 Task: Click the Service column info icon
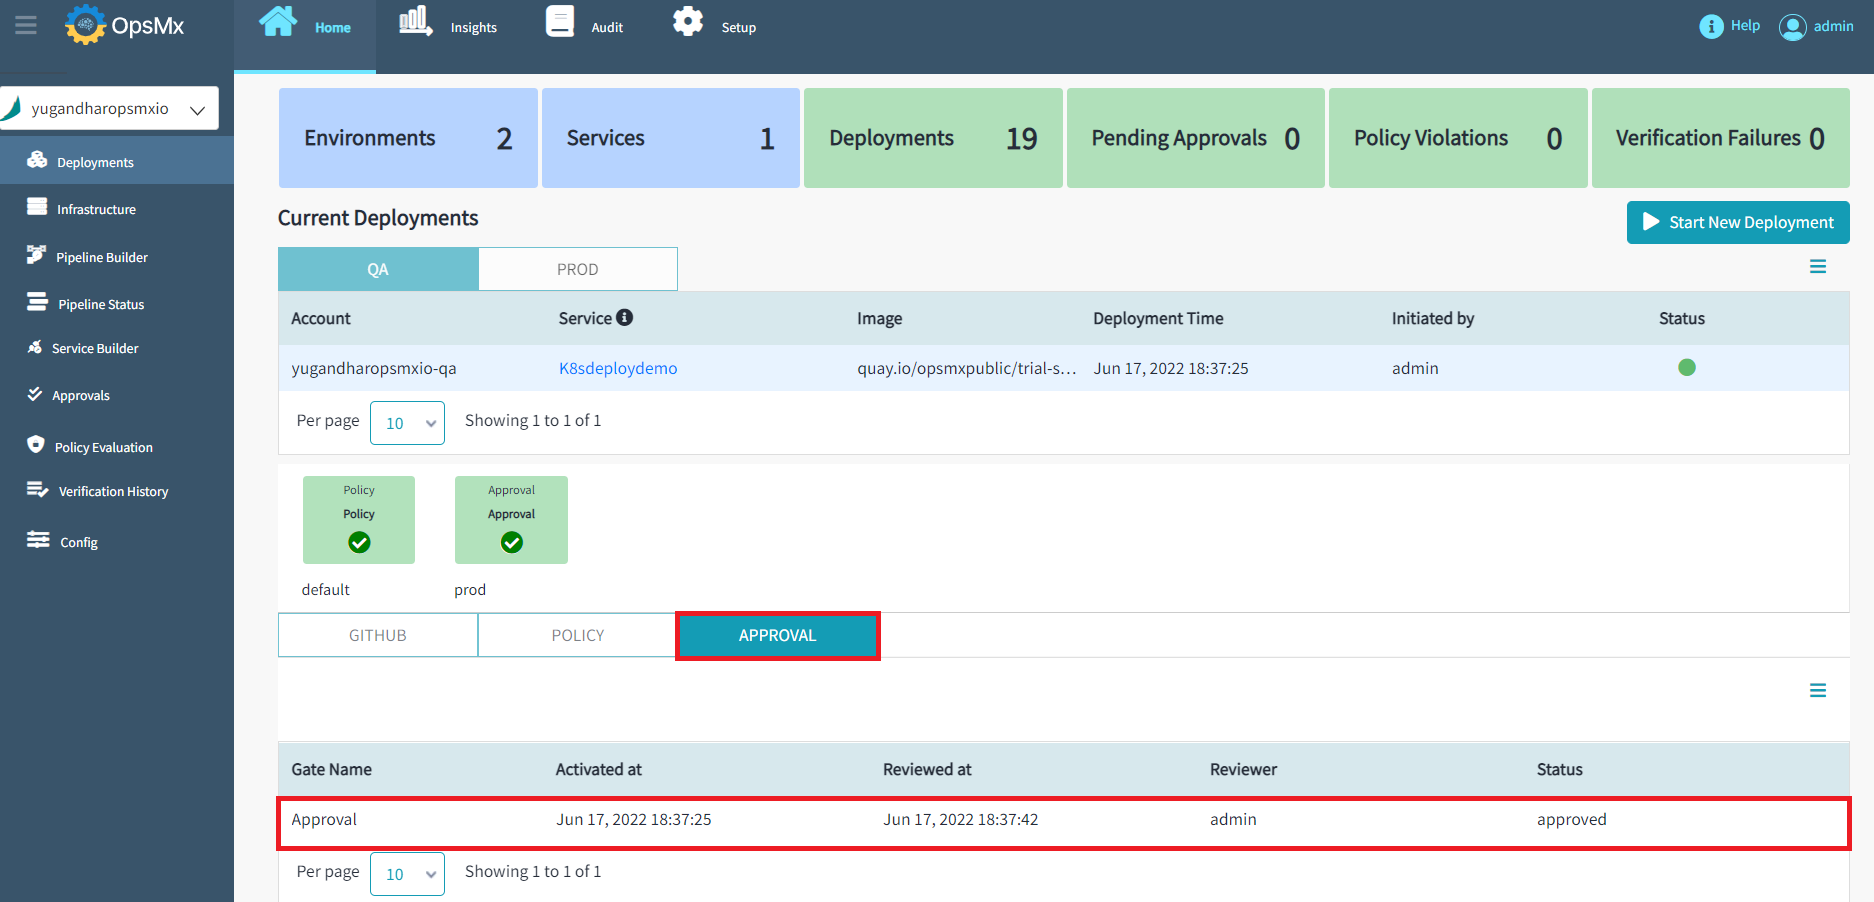(x=625, y=317)
